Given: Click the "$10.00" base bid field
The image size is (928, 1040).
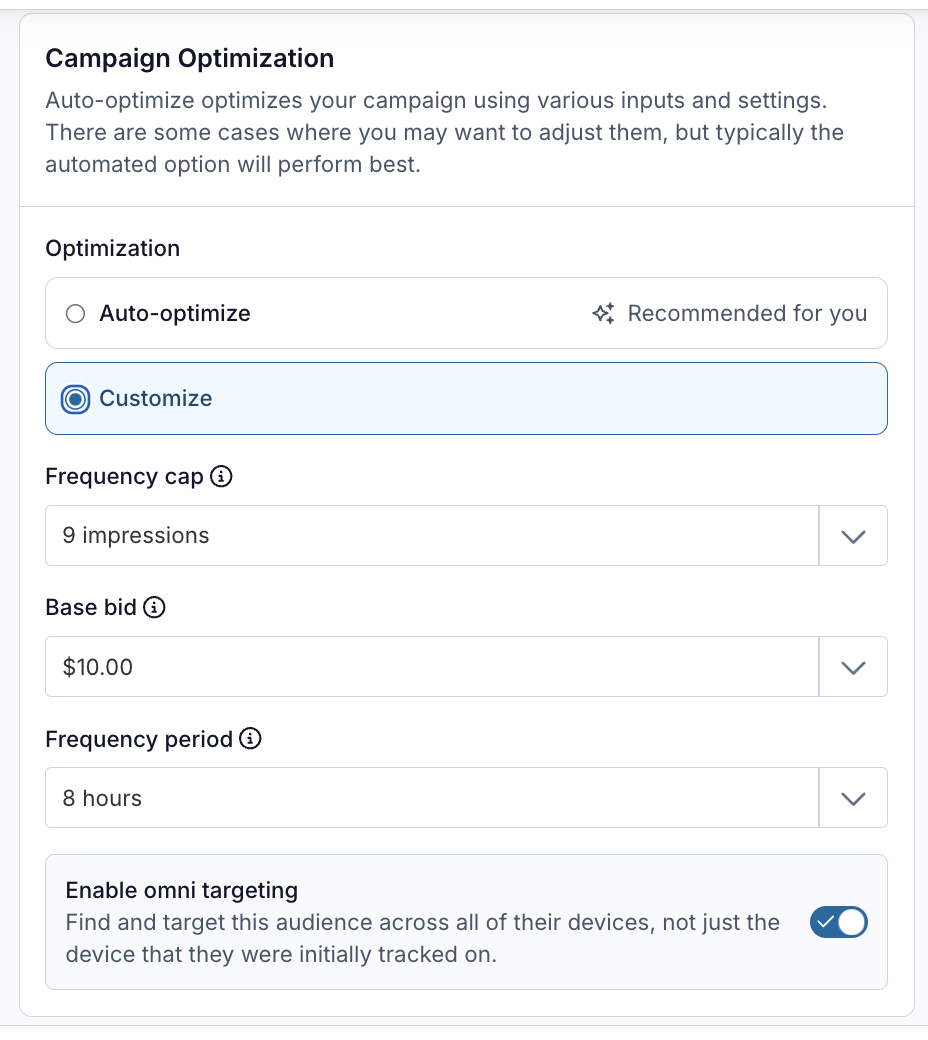Looking at the screenshot, I should click(430, 667).
